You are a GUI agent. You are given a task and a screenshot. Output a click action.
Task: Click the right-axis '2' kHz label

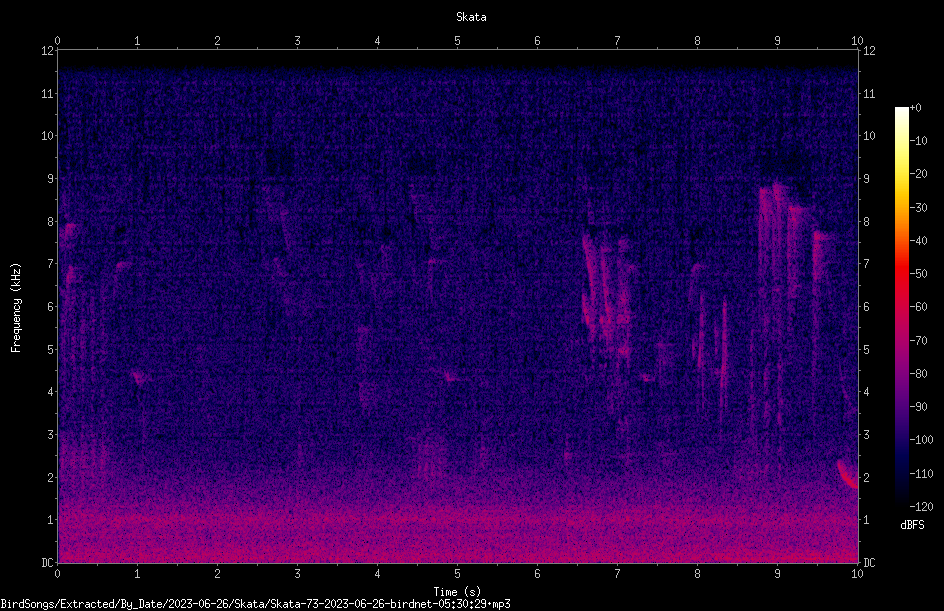click(866, 477)
